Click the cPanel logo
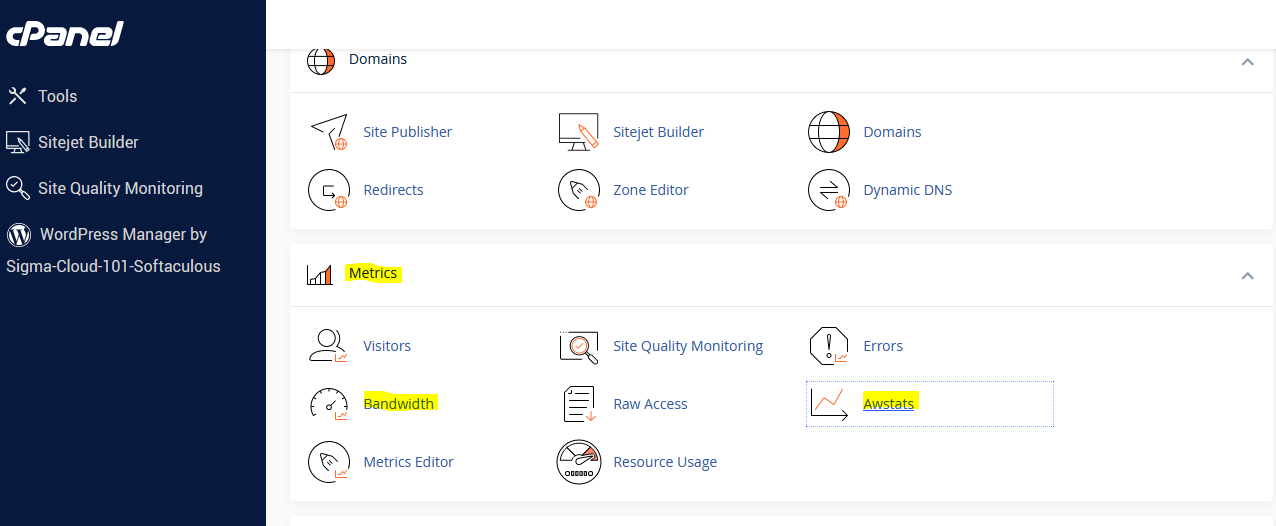1276x526 pixels. [65, 34]
